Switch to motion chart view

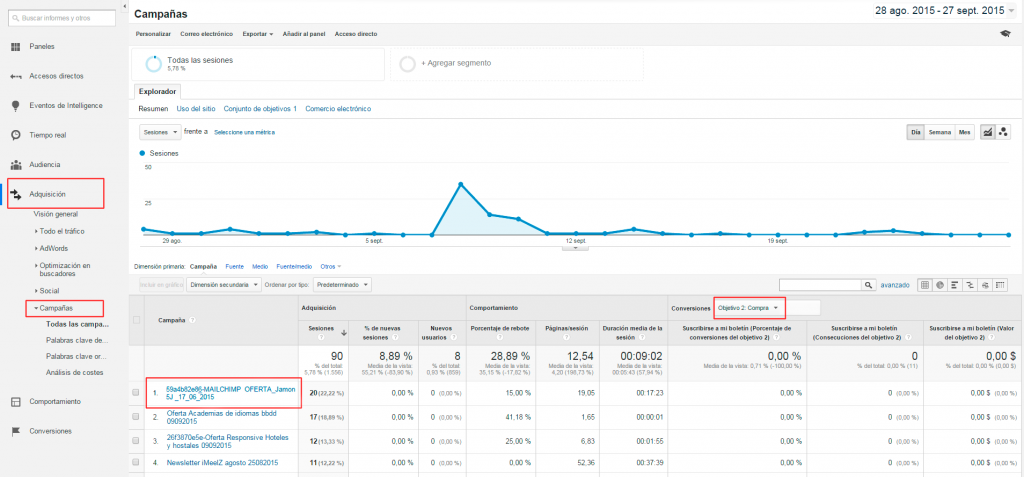tap(1003, 132)
